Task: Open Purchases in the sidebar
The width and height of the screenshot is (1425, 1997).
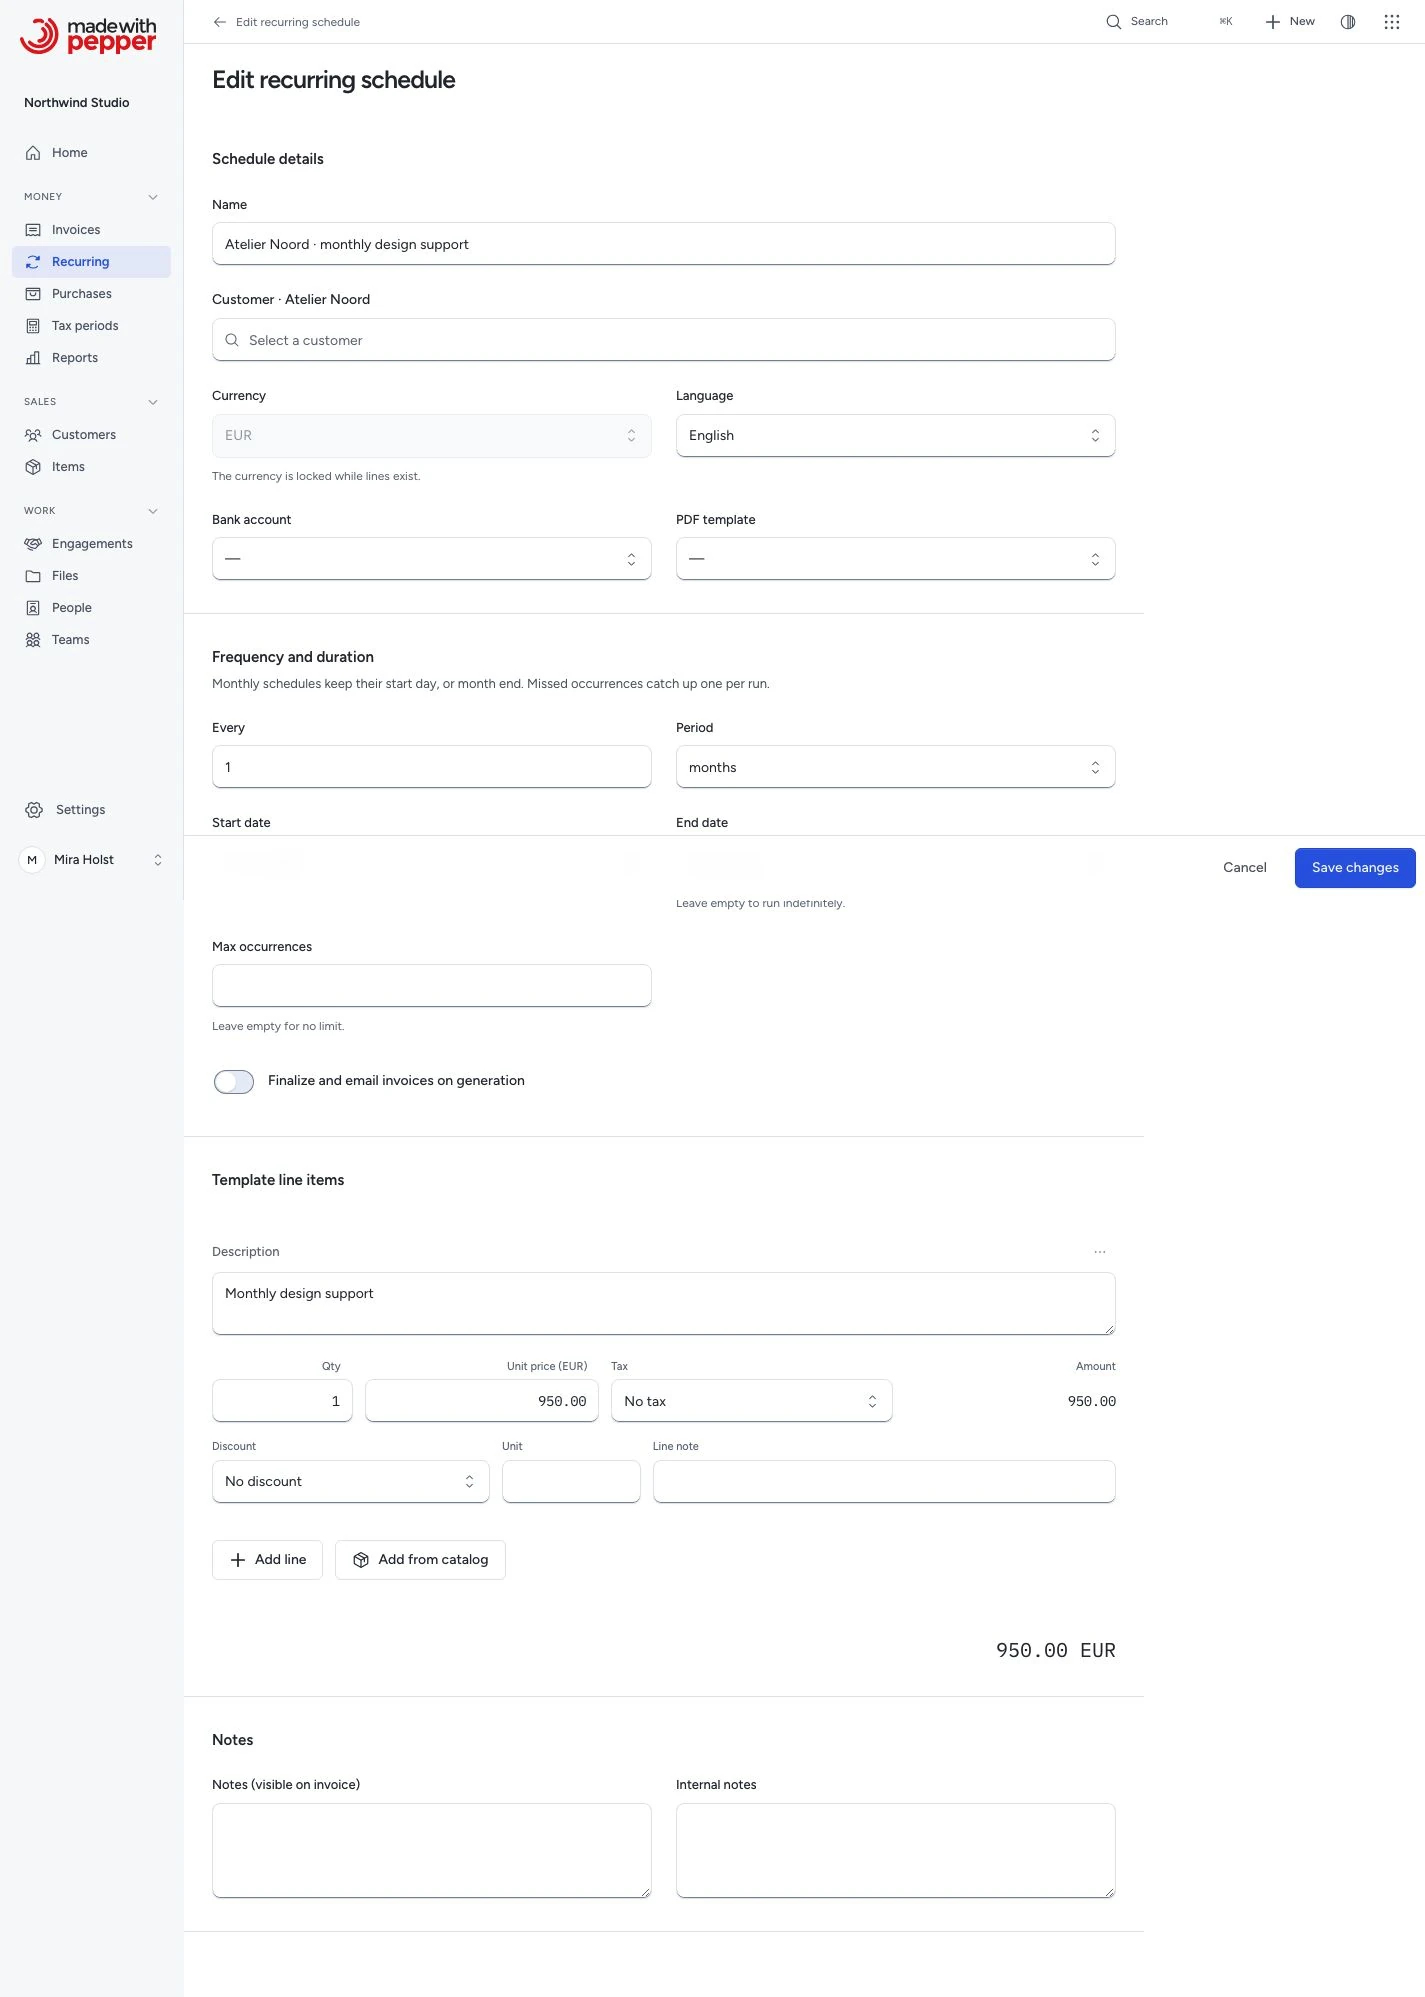Action: 92,294
